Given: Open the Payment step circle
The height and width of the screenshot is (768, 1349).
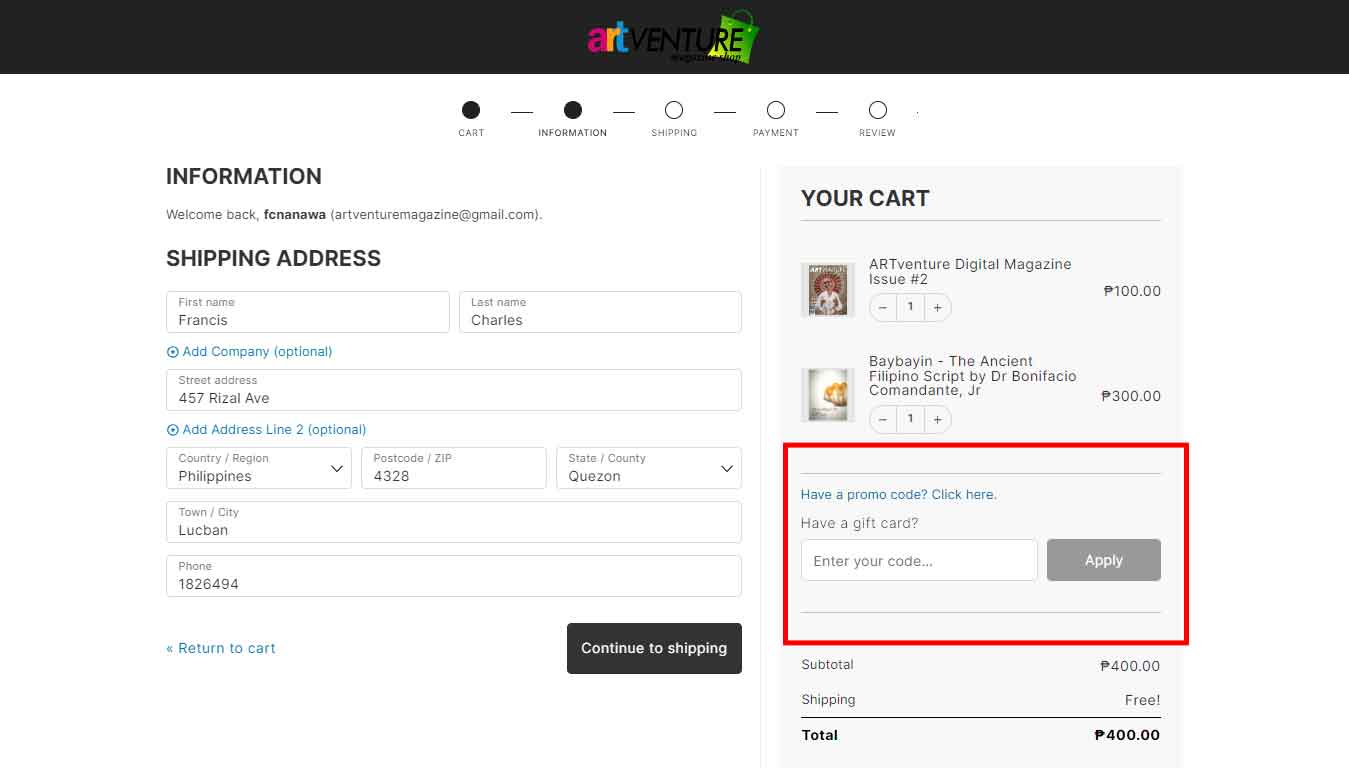Looking at the screenshot, I should pyautogui.click(x=776, y=110).
